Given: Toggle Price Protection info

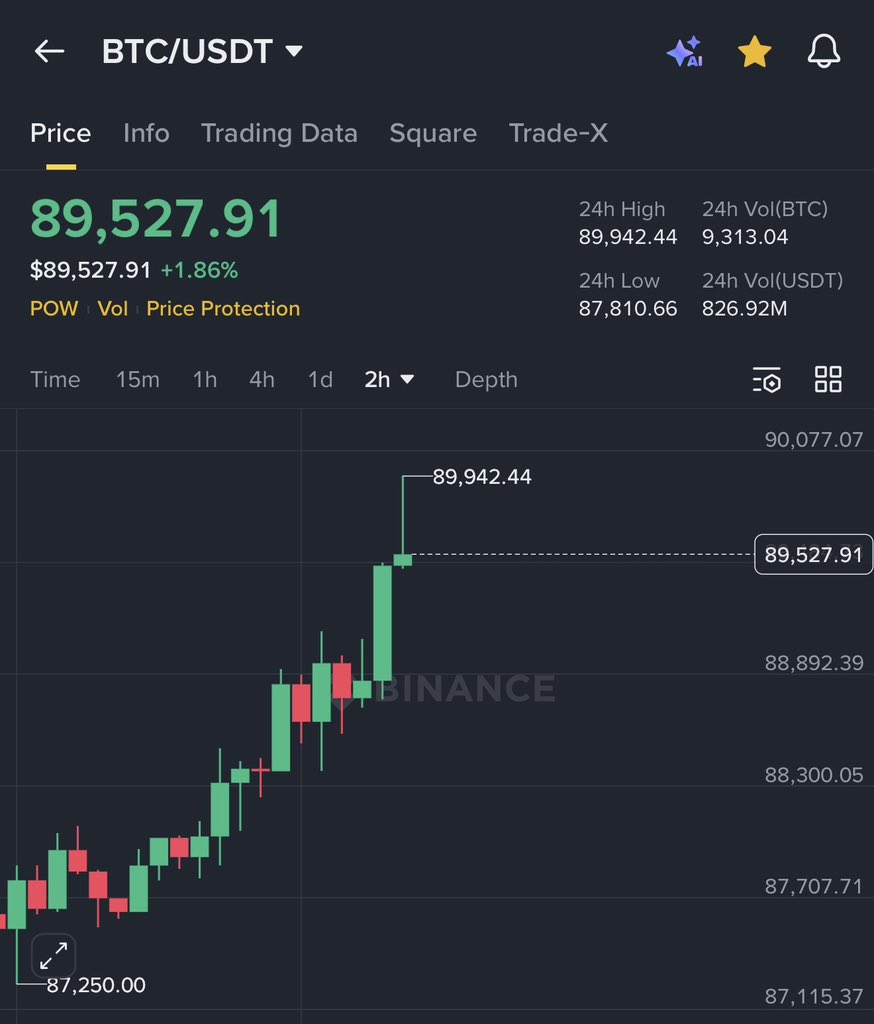Looking at the screenshot, I should pyautogui.click(x=223, y=309).
